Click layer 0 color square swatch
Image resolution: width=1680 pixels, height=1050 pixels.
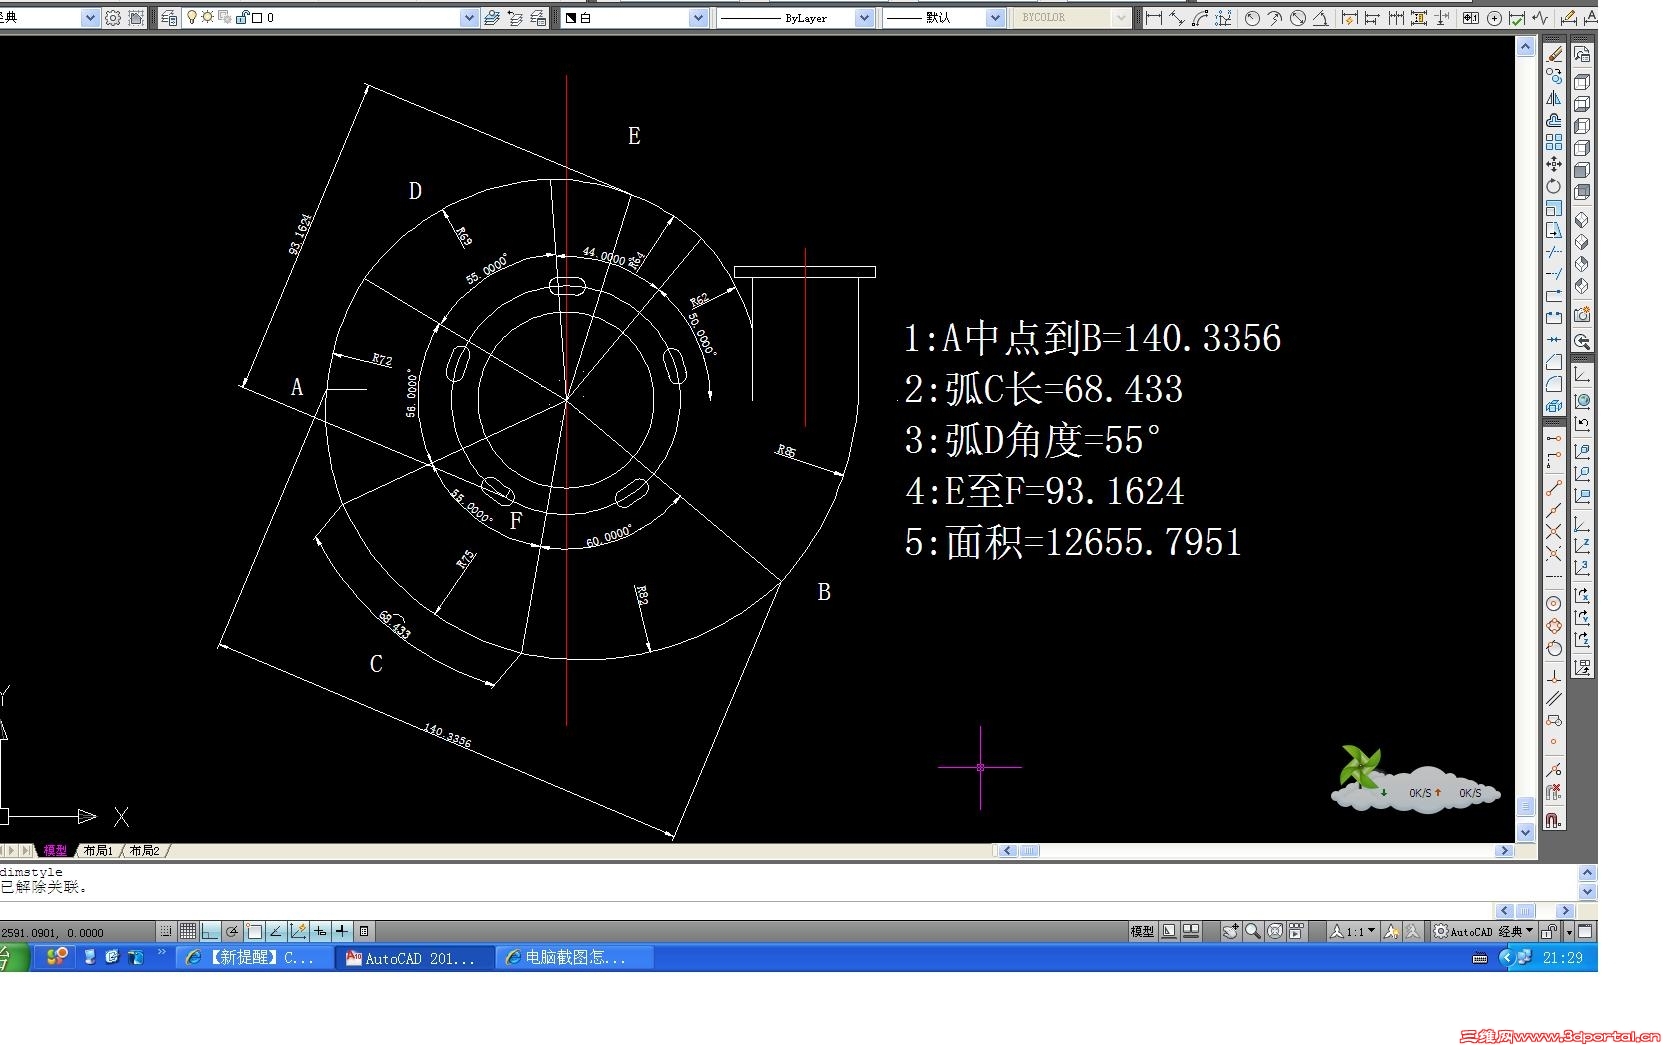(x=257, y=18)
